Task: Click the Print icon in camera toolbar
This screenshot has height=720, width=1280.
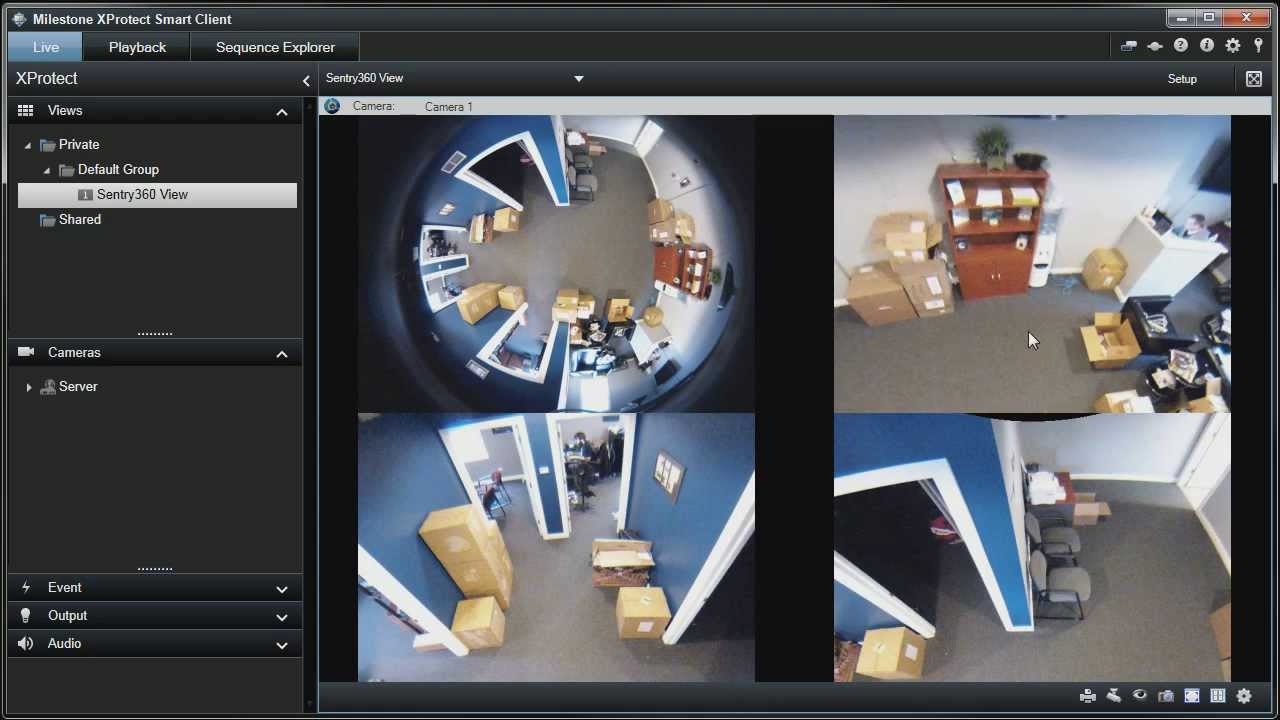Action: [x=1088, y=696]
